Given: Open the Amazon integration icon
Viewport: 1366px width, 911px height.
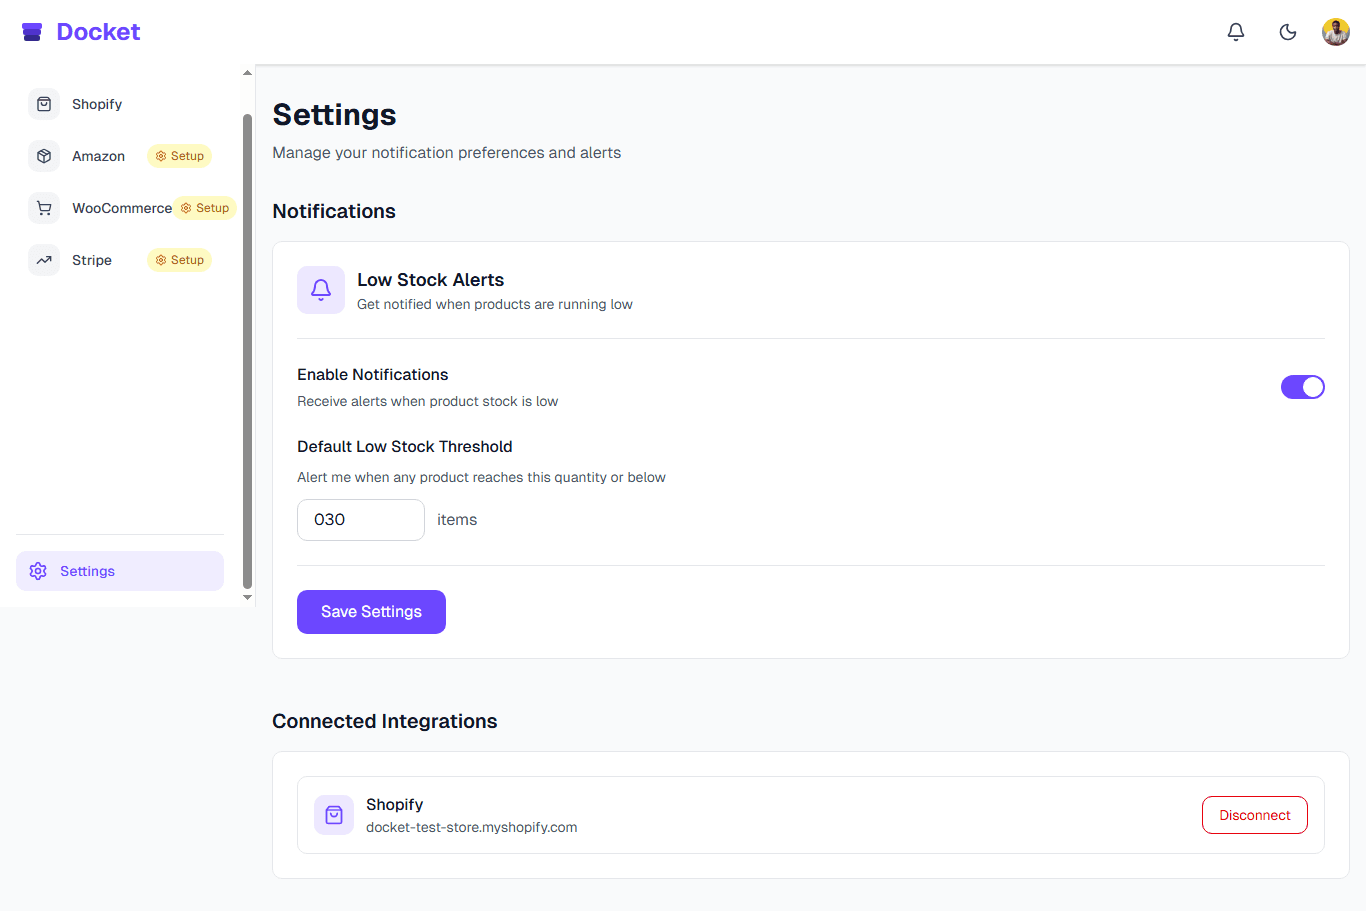Looking at the screenshot, I should (44, 156).
